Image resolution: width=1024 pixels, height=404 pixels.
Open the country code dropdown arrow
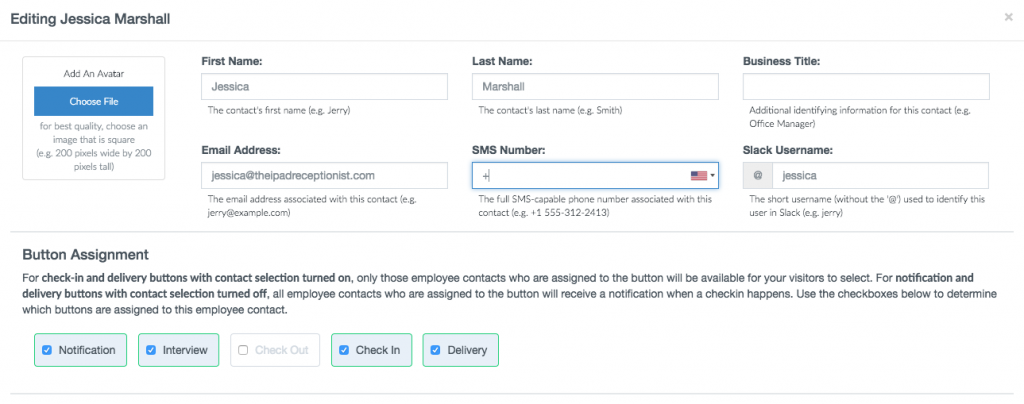tap(712, 176)
